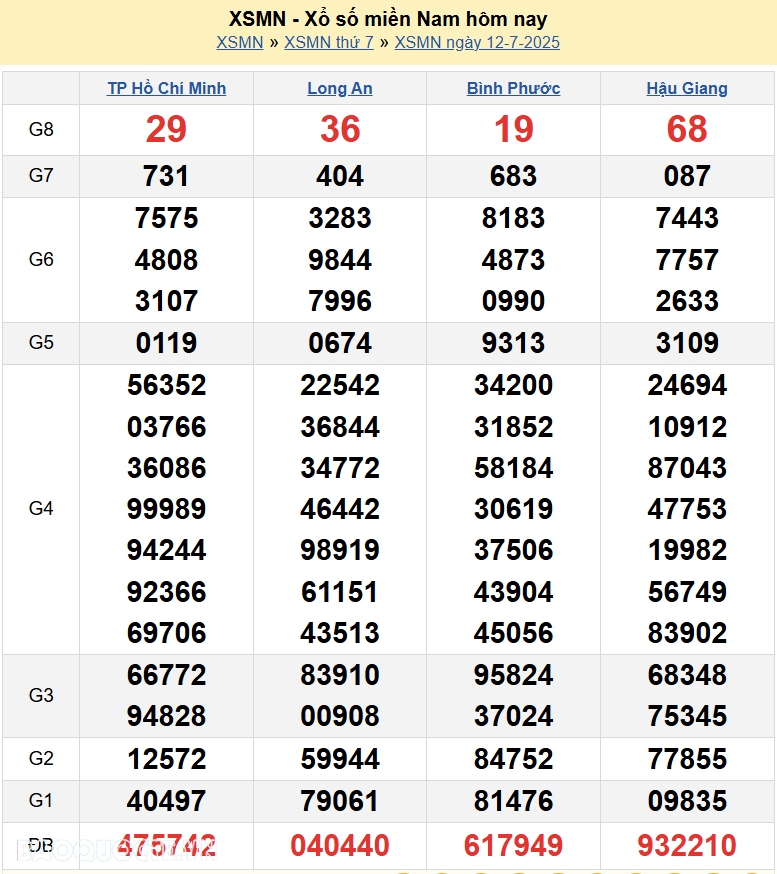Open the XSMN thứ 7 link
777x874 pixels.
pyautogui.click(x=328, y=42)
